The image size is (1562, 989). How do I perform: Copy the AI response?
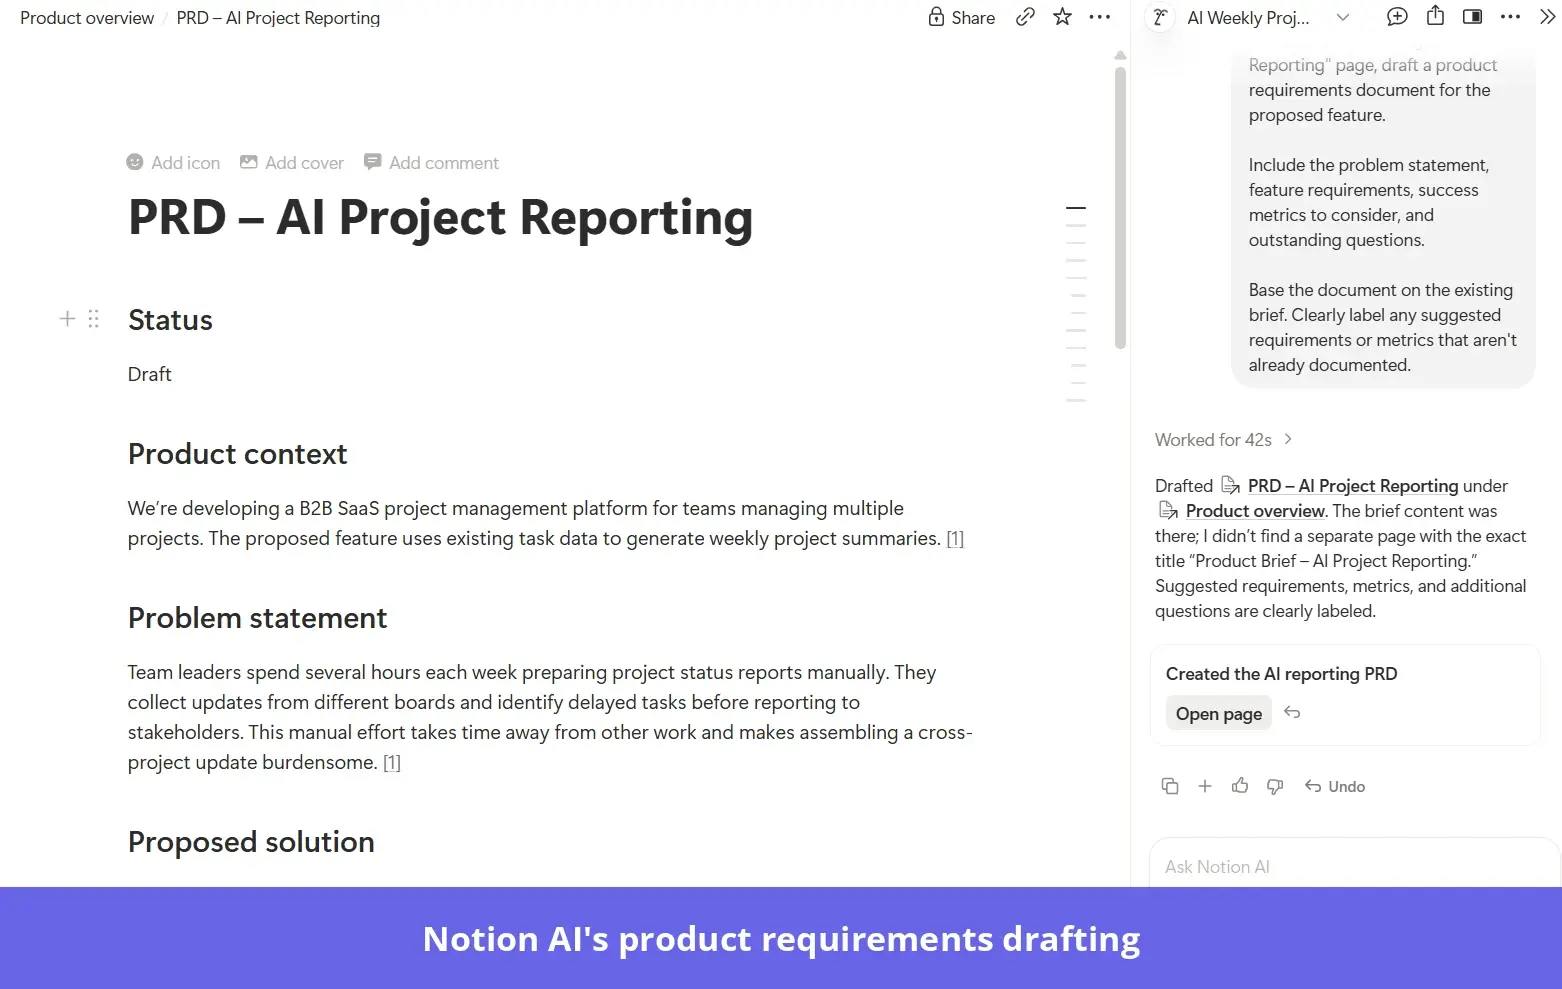(1169, 786)
